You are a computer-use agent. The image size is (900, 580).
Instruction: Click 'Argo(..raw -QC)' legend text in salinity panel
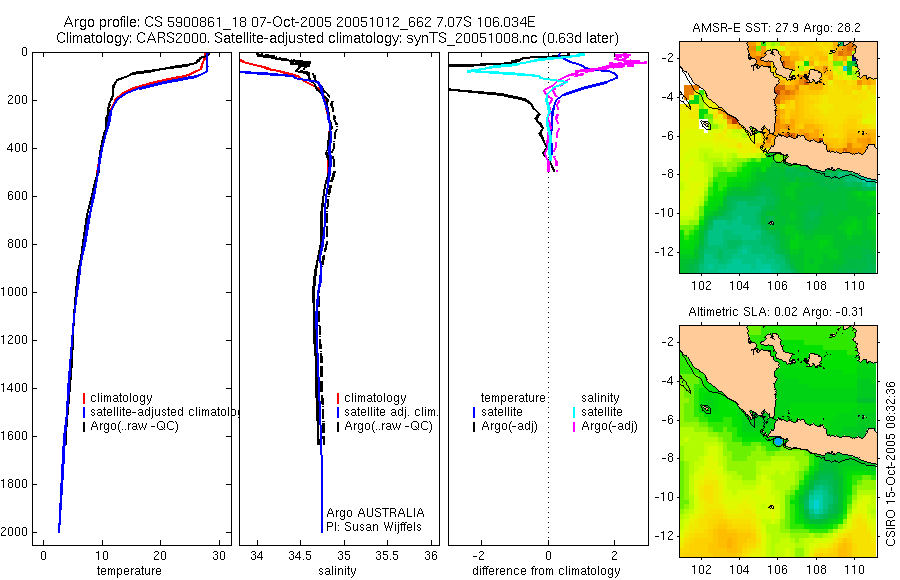[389, 426]
